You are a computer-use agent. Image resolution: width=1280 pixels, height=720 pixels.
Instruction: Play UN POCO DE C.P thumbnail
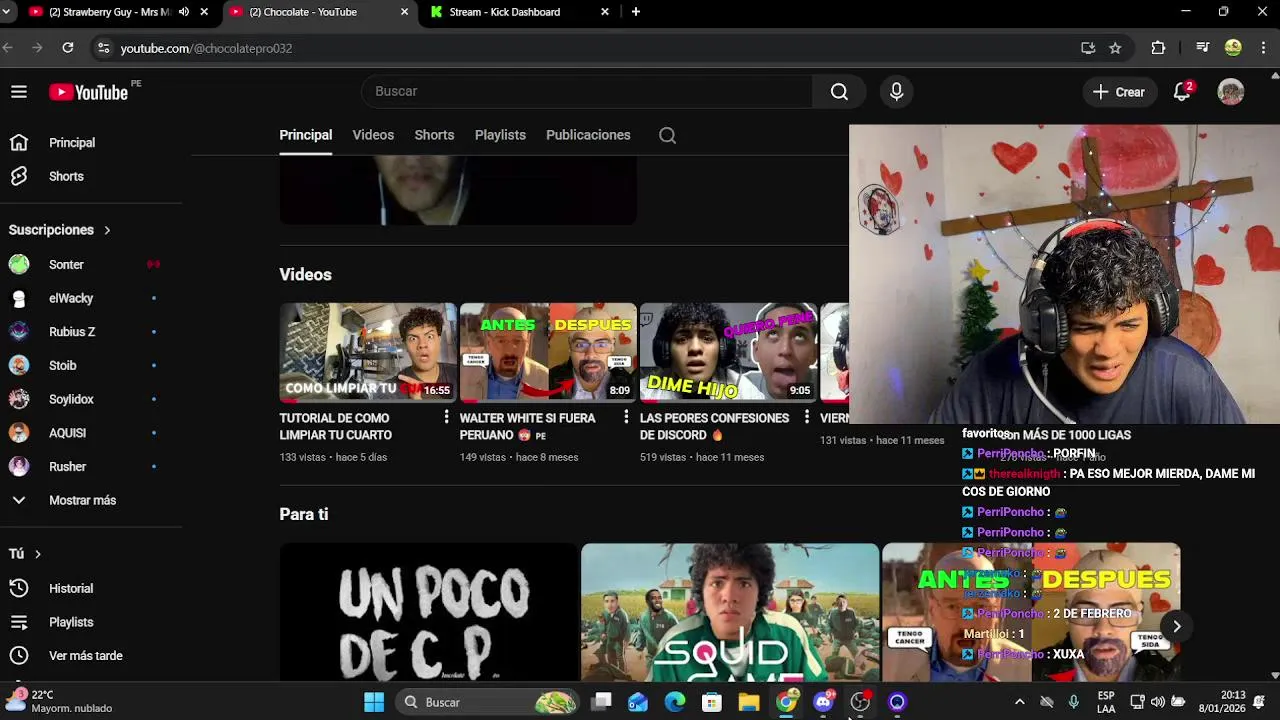tap(429, 612)
